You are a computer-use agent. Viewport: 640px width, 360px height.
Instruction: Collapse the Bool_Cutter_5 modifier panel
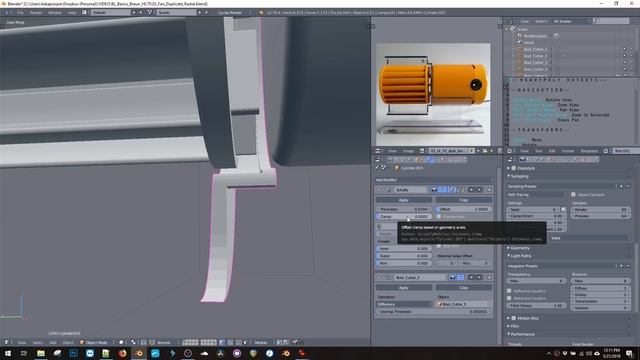379,278
